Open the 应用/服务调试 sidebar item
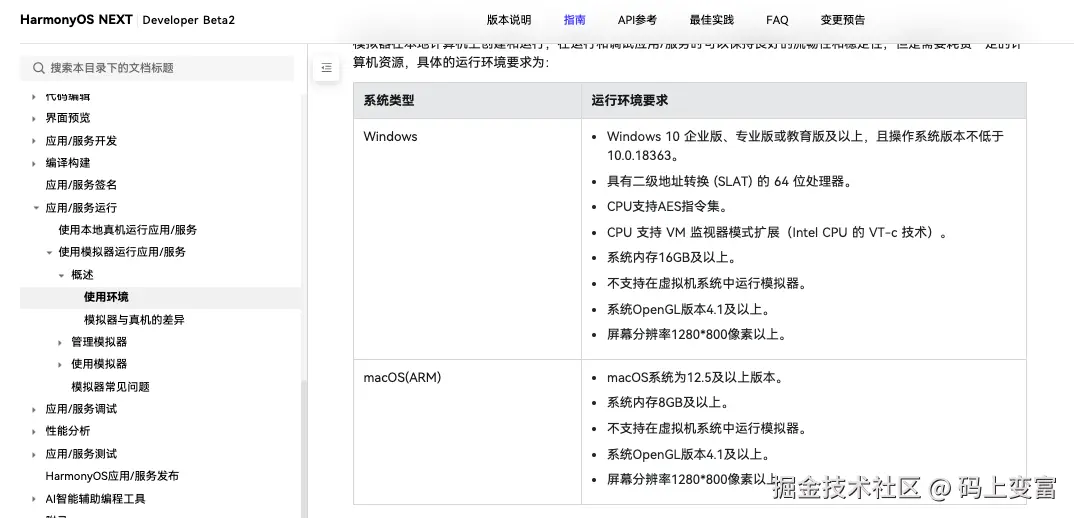 [x=81, y=409]
